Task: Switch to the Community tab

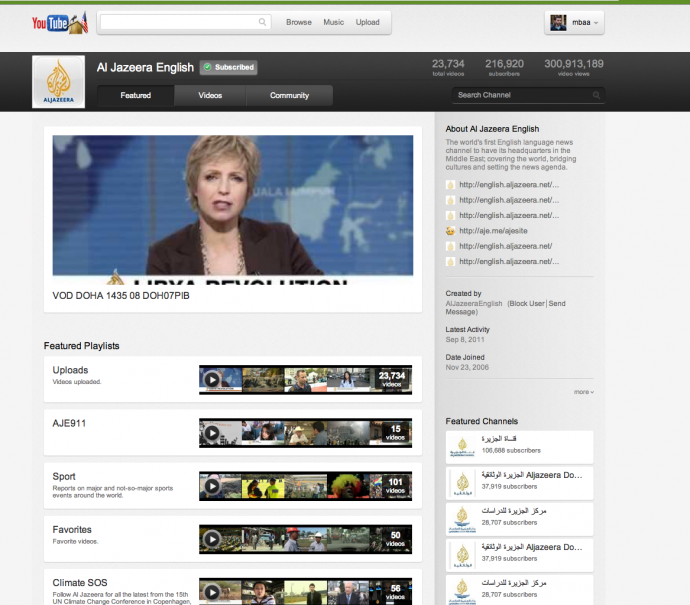Action: pos(289,95)
